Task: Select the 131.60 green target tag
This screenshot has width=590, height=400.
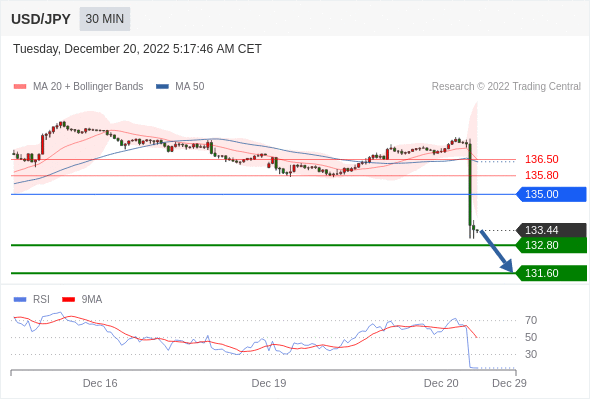Action: tap(551, 273)
